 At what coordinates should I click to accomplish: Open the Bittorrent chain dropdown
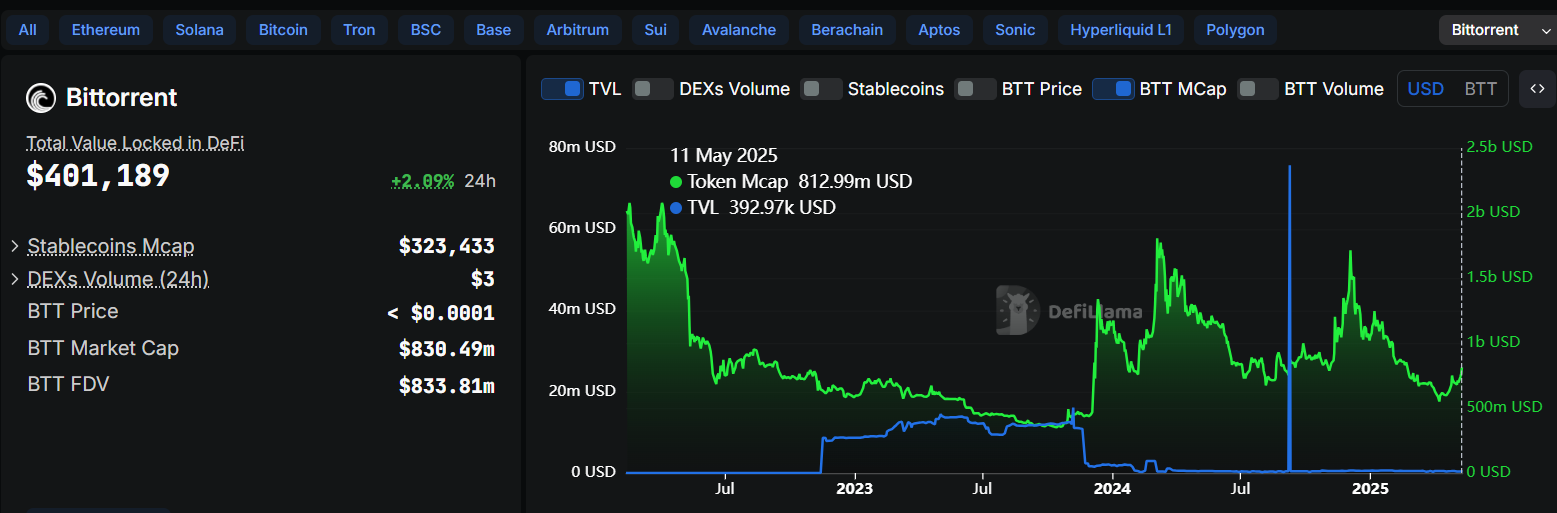1495,30
